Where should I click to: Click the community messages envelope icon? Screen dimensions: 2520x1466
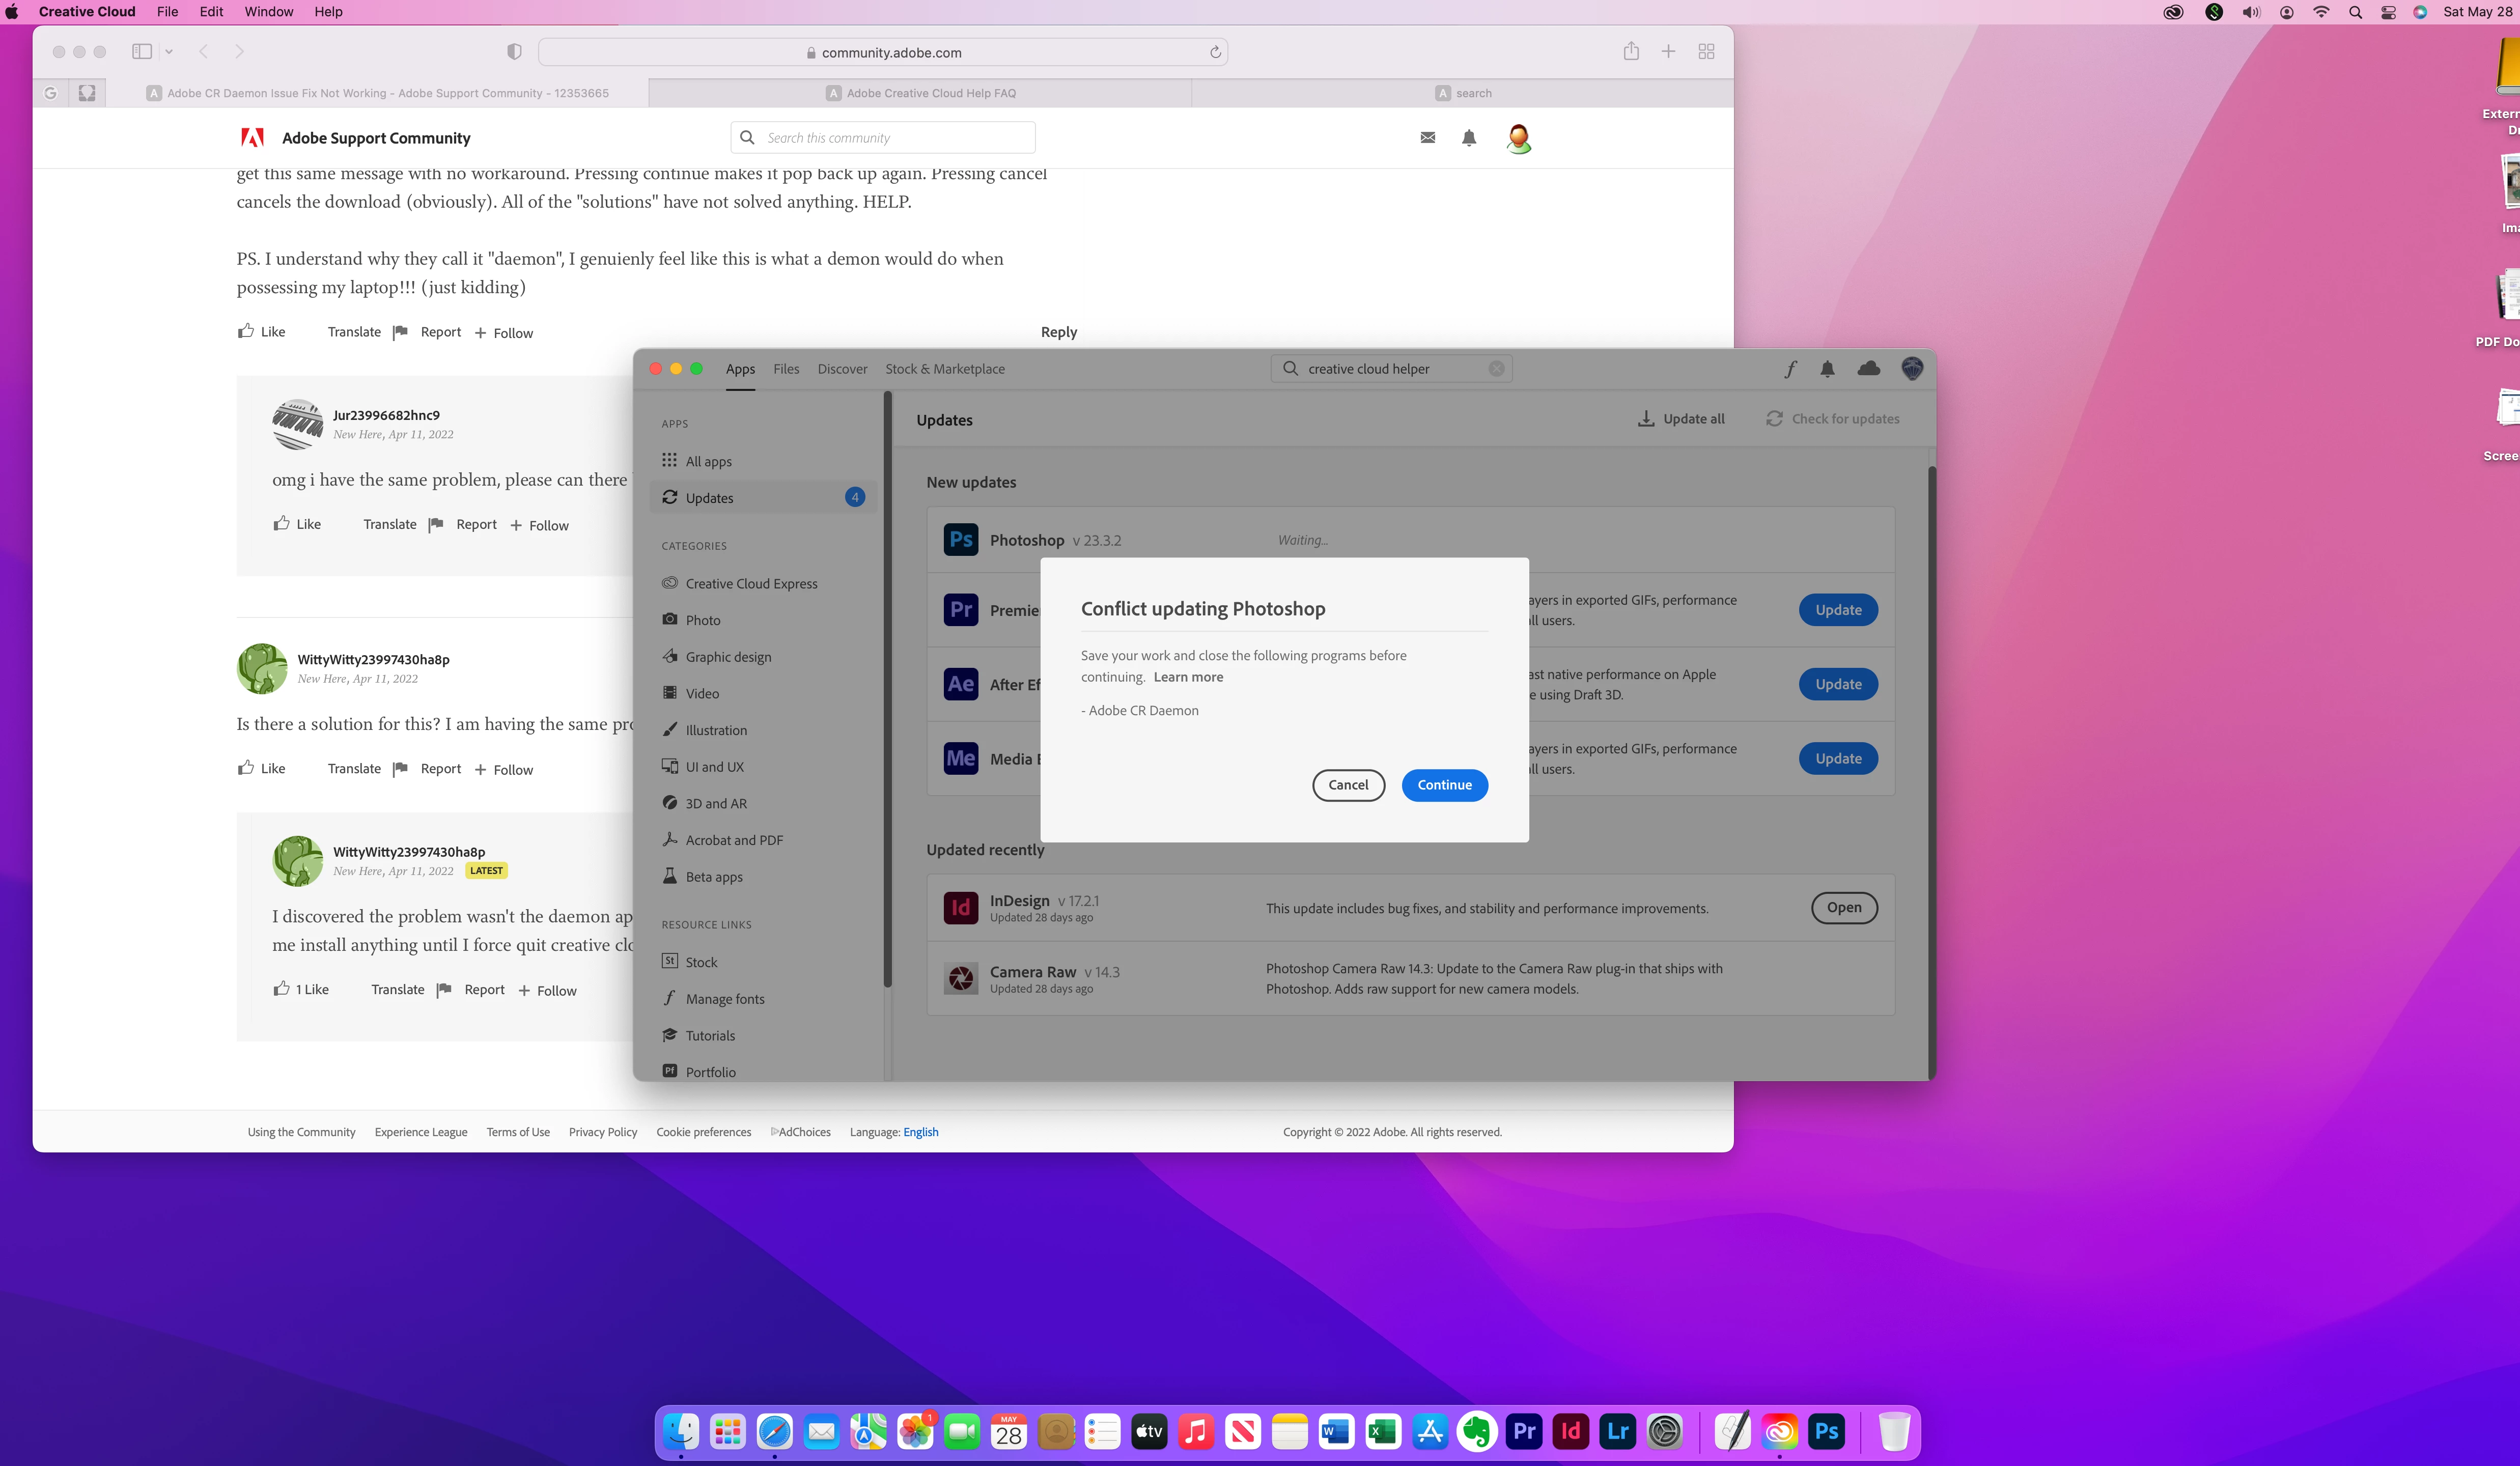[1428, 138]
